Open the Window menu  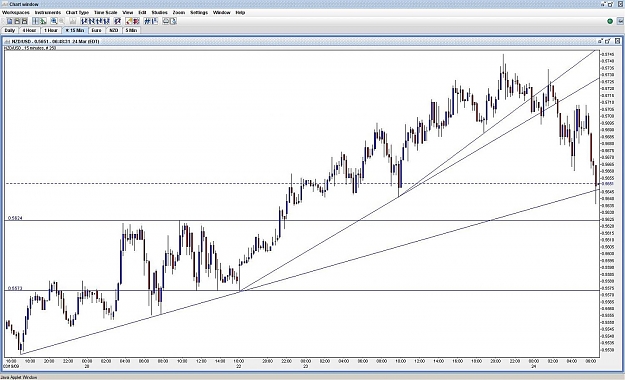(222, 12)
